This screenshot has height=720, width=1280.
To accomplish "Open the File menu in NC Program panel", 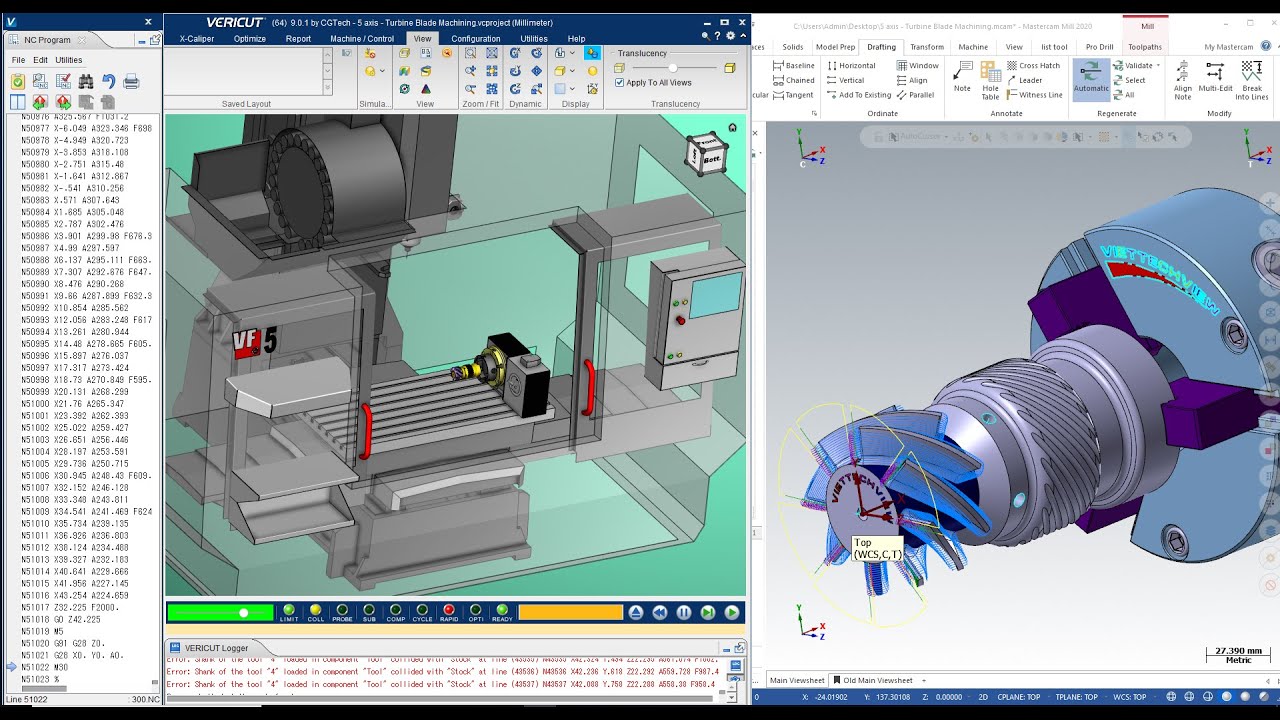I will click(x=18, y=60).
